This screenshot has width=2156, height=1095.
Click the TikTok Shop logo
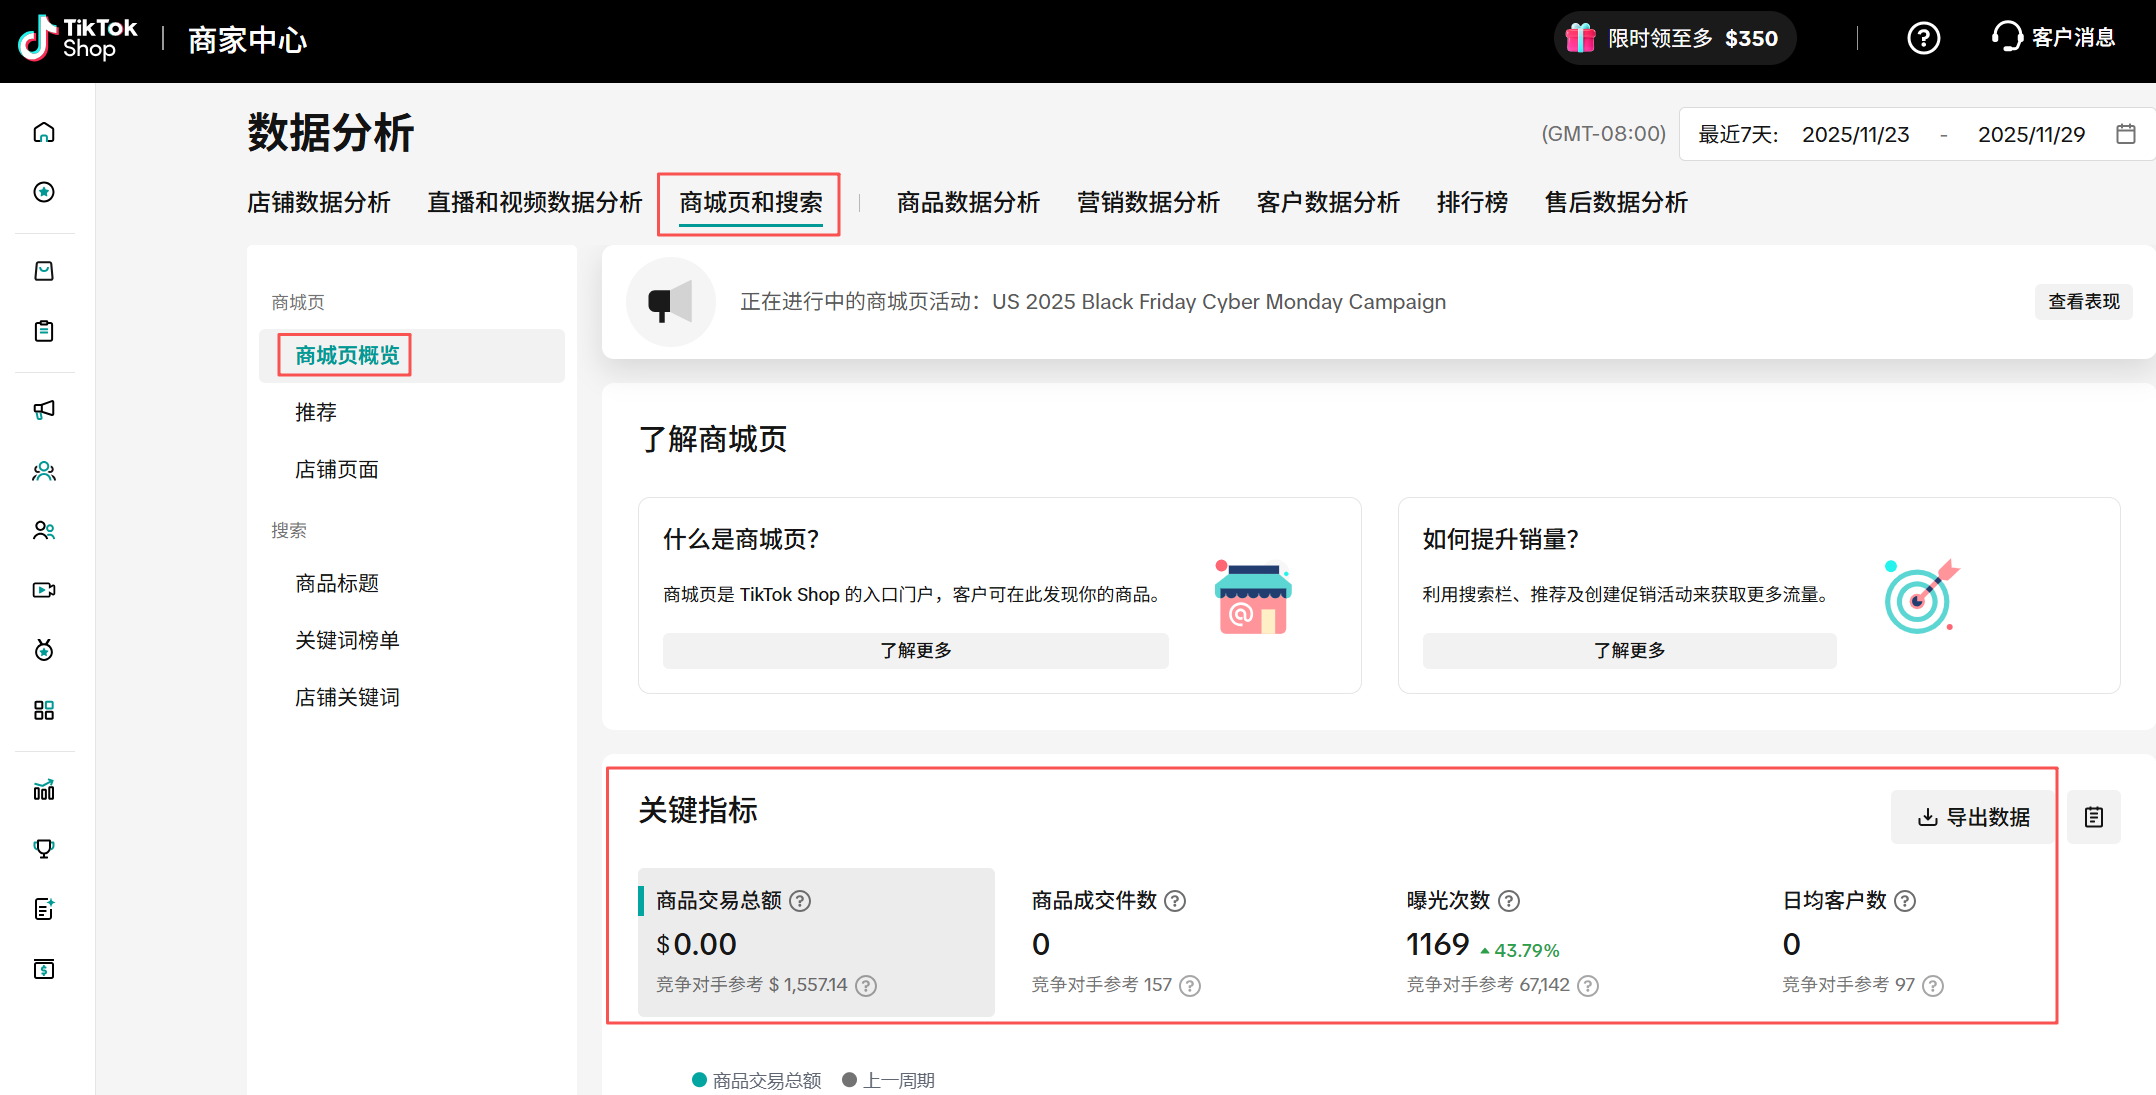coord(78,39)
